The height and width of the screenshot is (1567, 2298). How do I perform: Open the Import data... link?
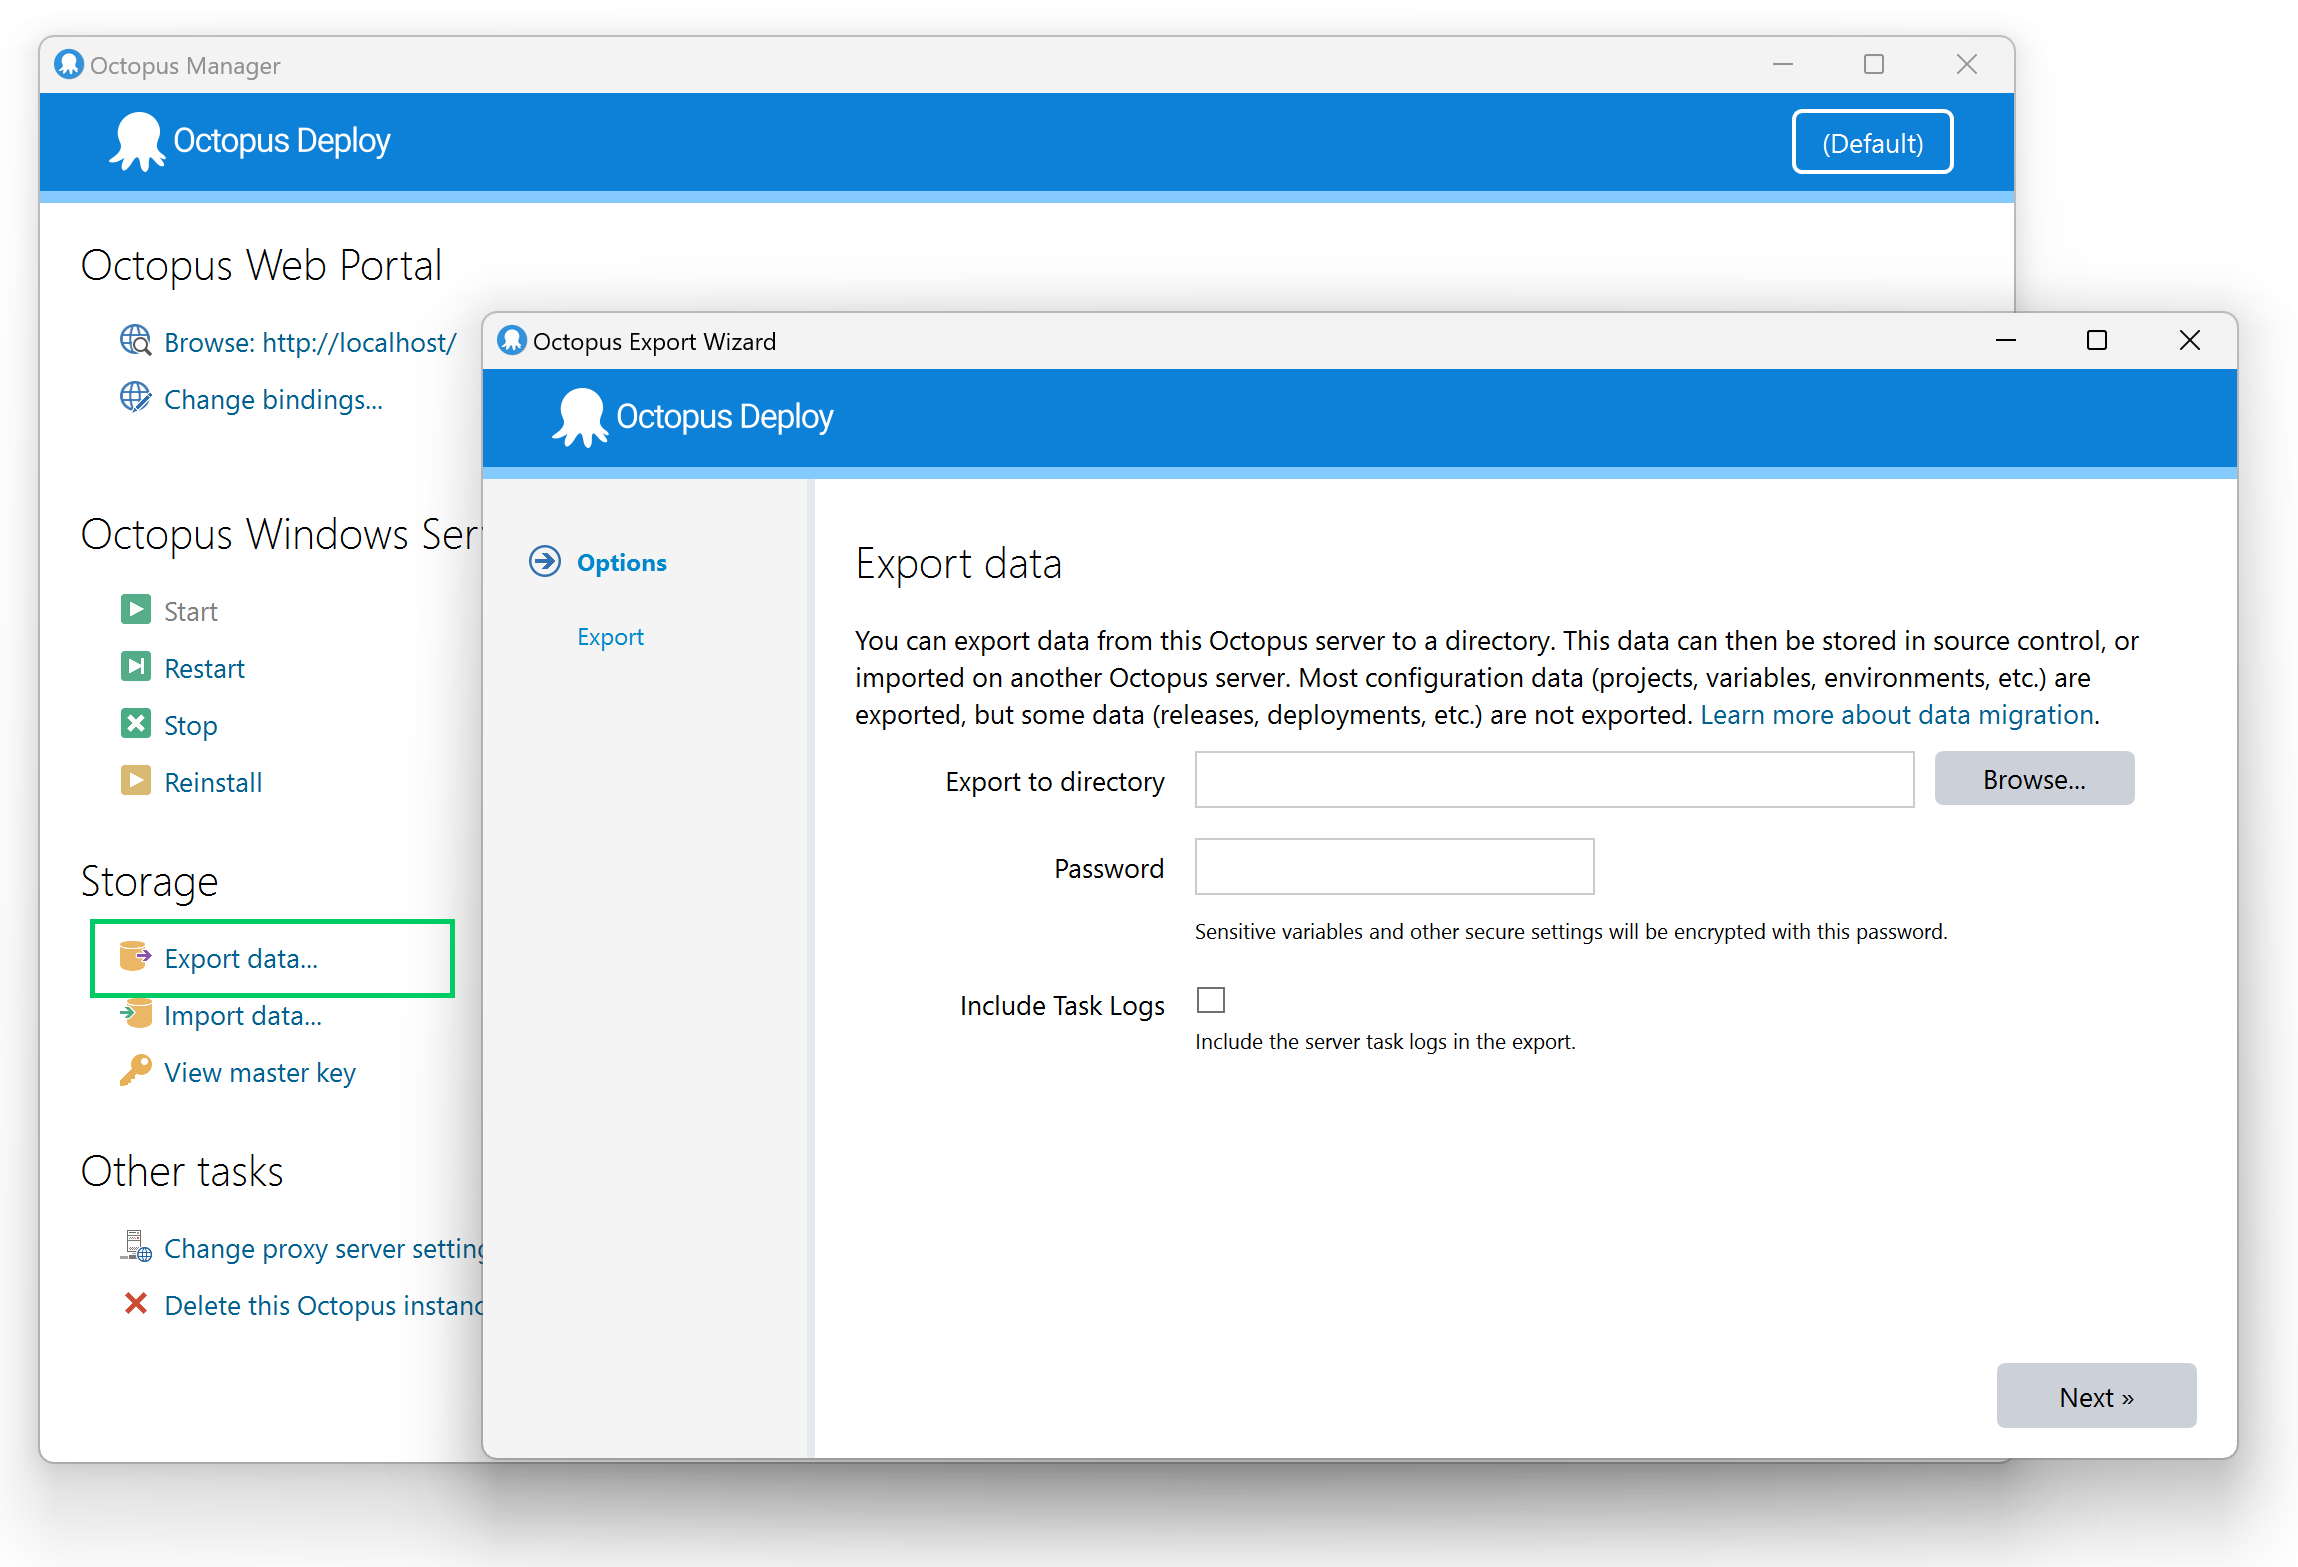point(243,1015)
